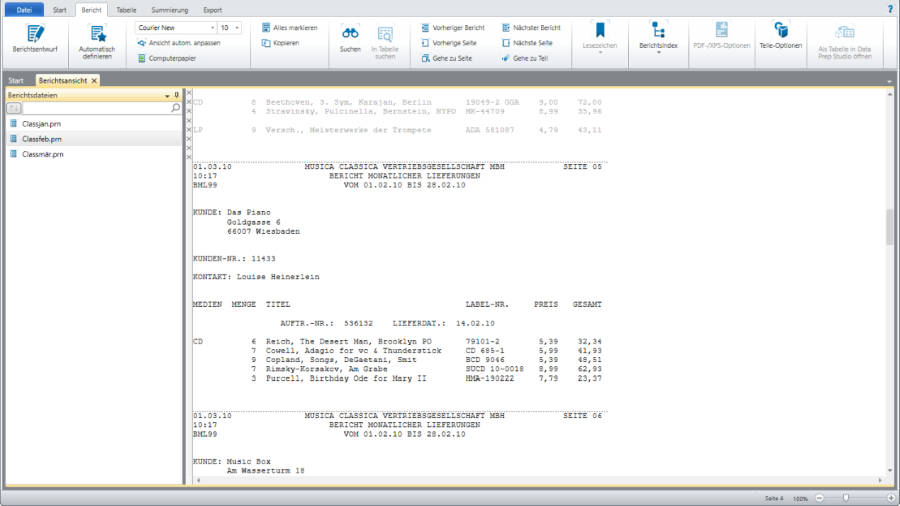Go to Nächste Seite
This screenshot has height=506, width=900.
(x=527, y=43)
